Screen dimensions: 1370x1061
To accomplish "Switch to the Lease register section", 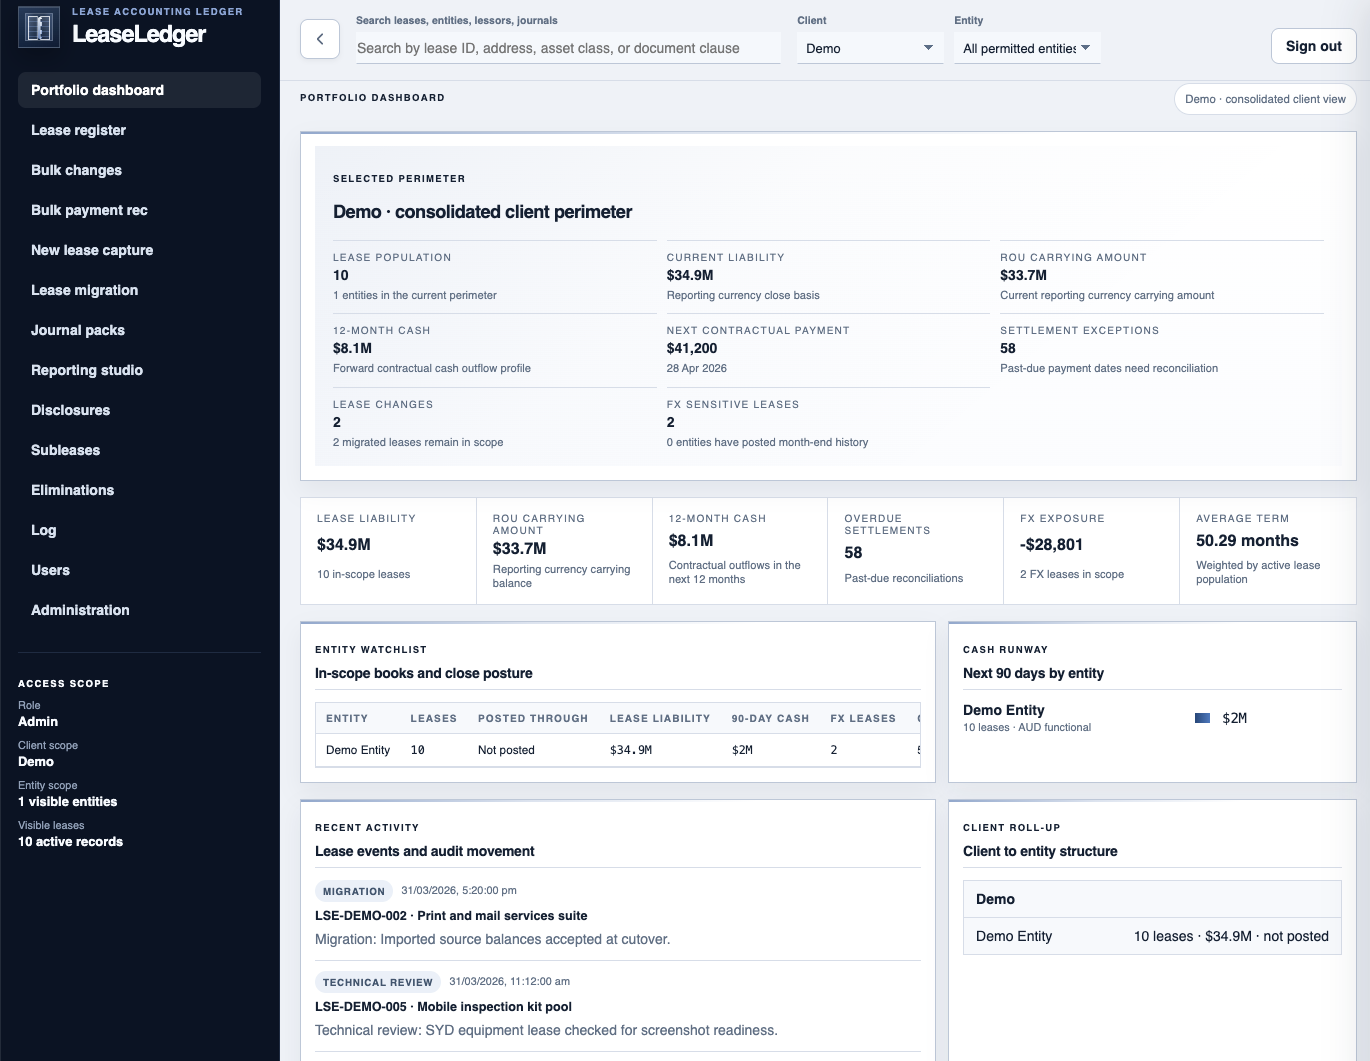I will (79, 130).
